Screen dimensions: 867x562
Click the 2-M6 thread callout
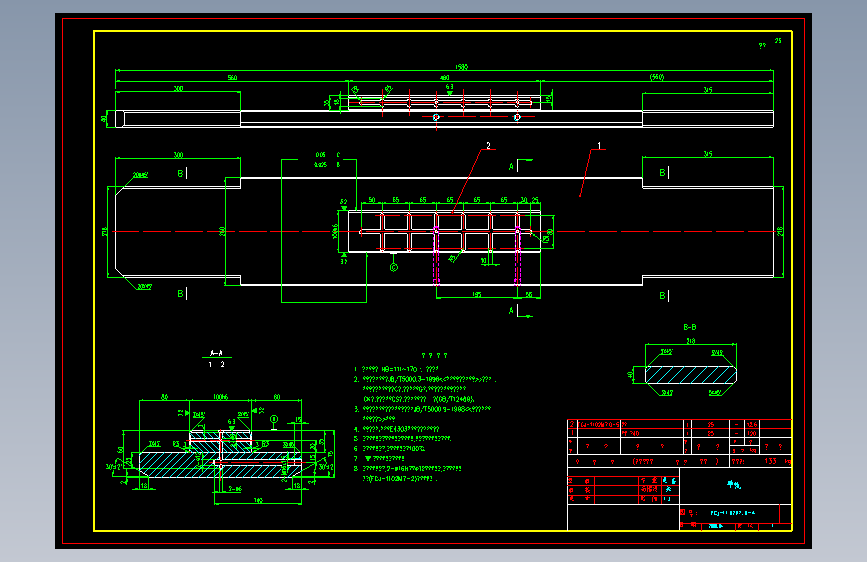pyautogui.click(x=235, y=489)
